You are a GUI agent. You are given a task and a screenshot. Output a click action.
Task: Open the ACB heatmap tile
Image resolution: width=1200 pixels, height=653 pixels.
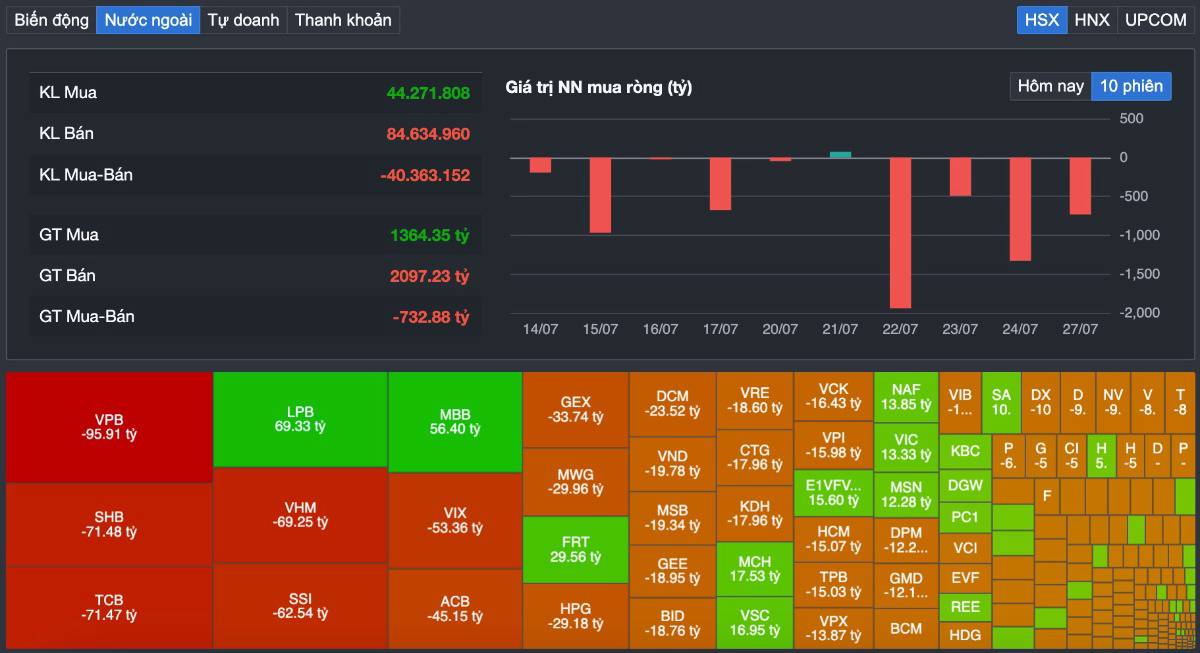[x=455, y=609]
